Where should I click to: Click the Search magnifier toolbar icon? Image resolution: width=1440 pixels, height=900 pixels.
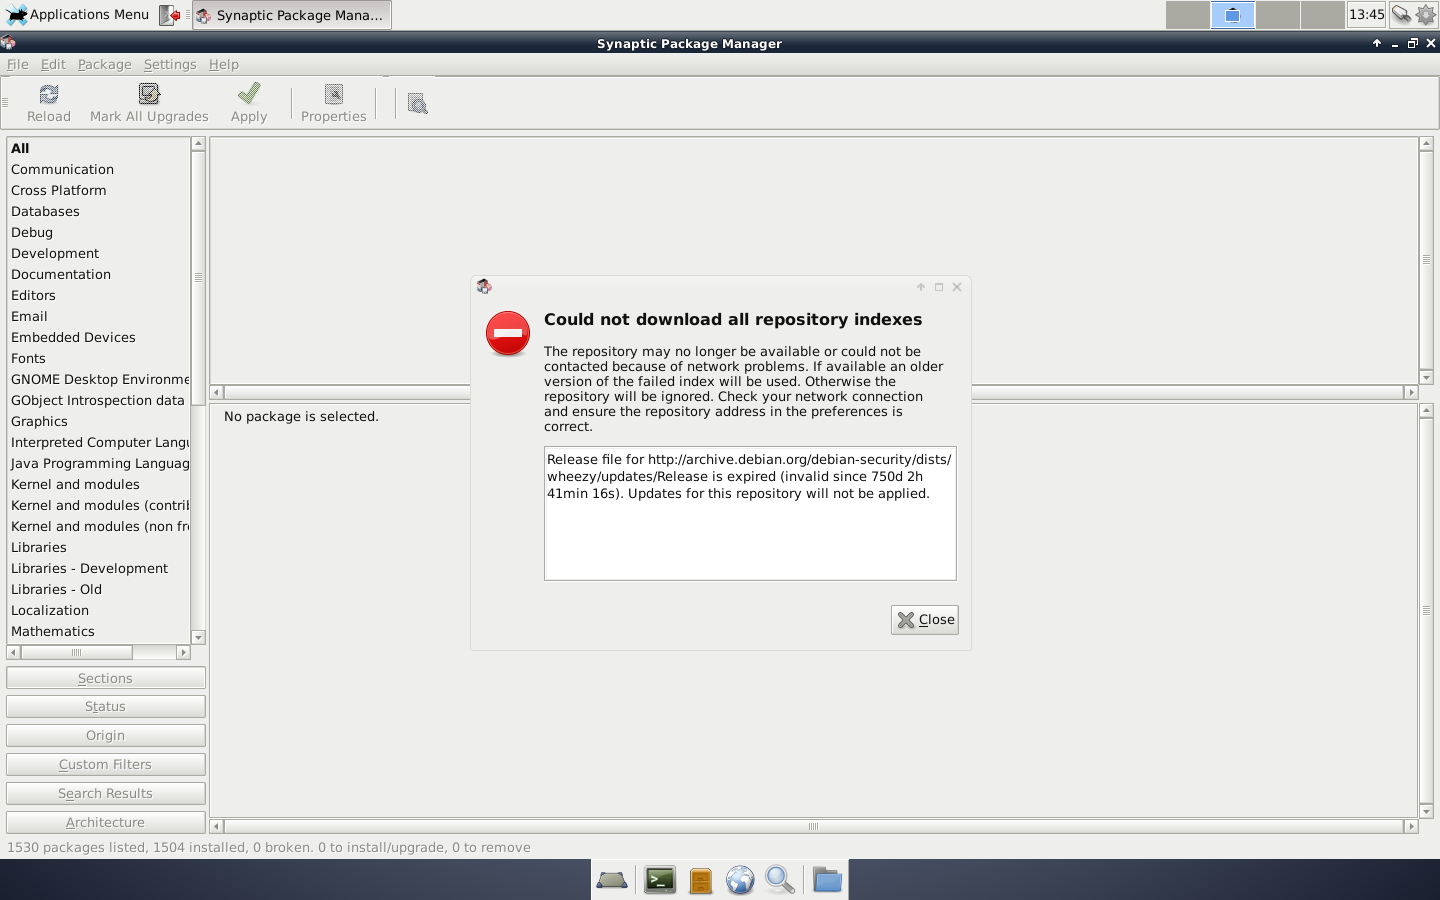coord(418,103)
